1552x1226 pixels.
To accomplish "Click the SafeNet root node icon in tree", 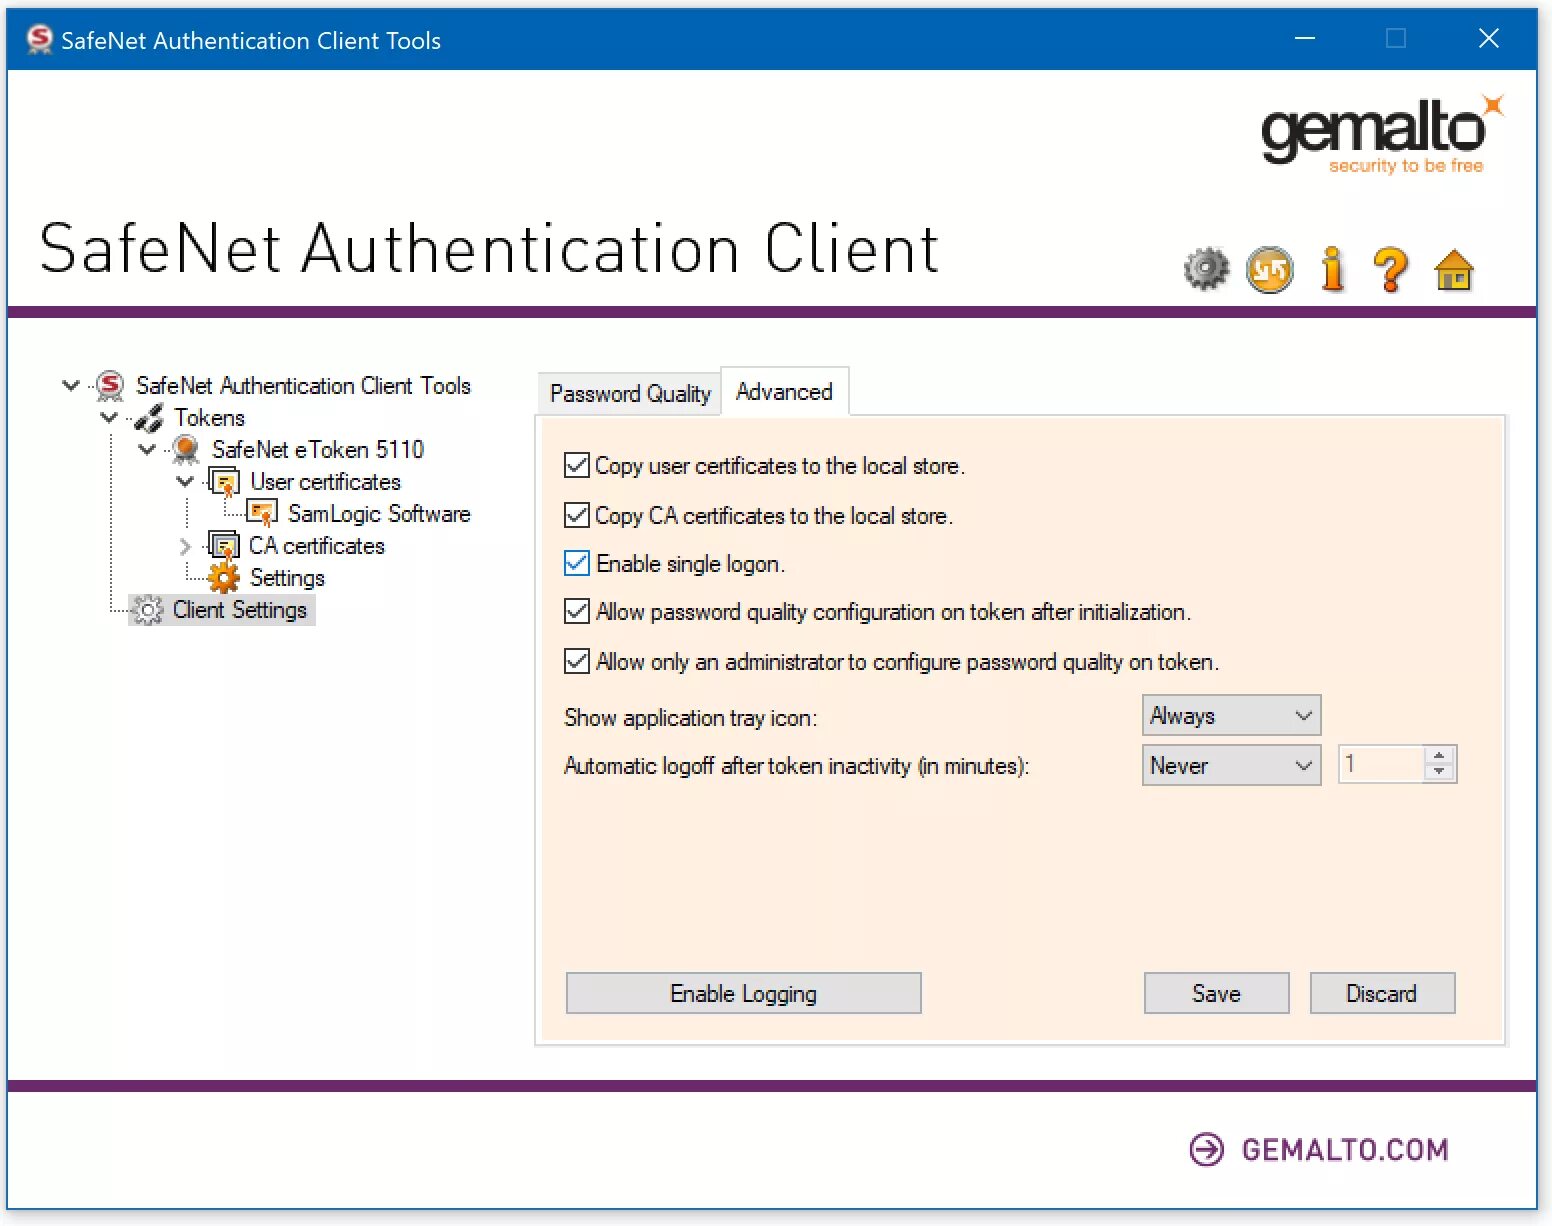I will (109, 386).
